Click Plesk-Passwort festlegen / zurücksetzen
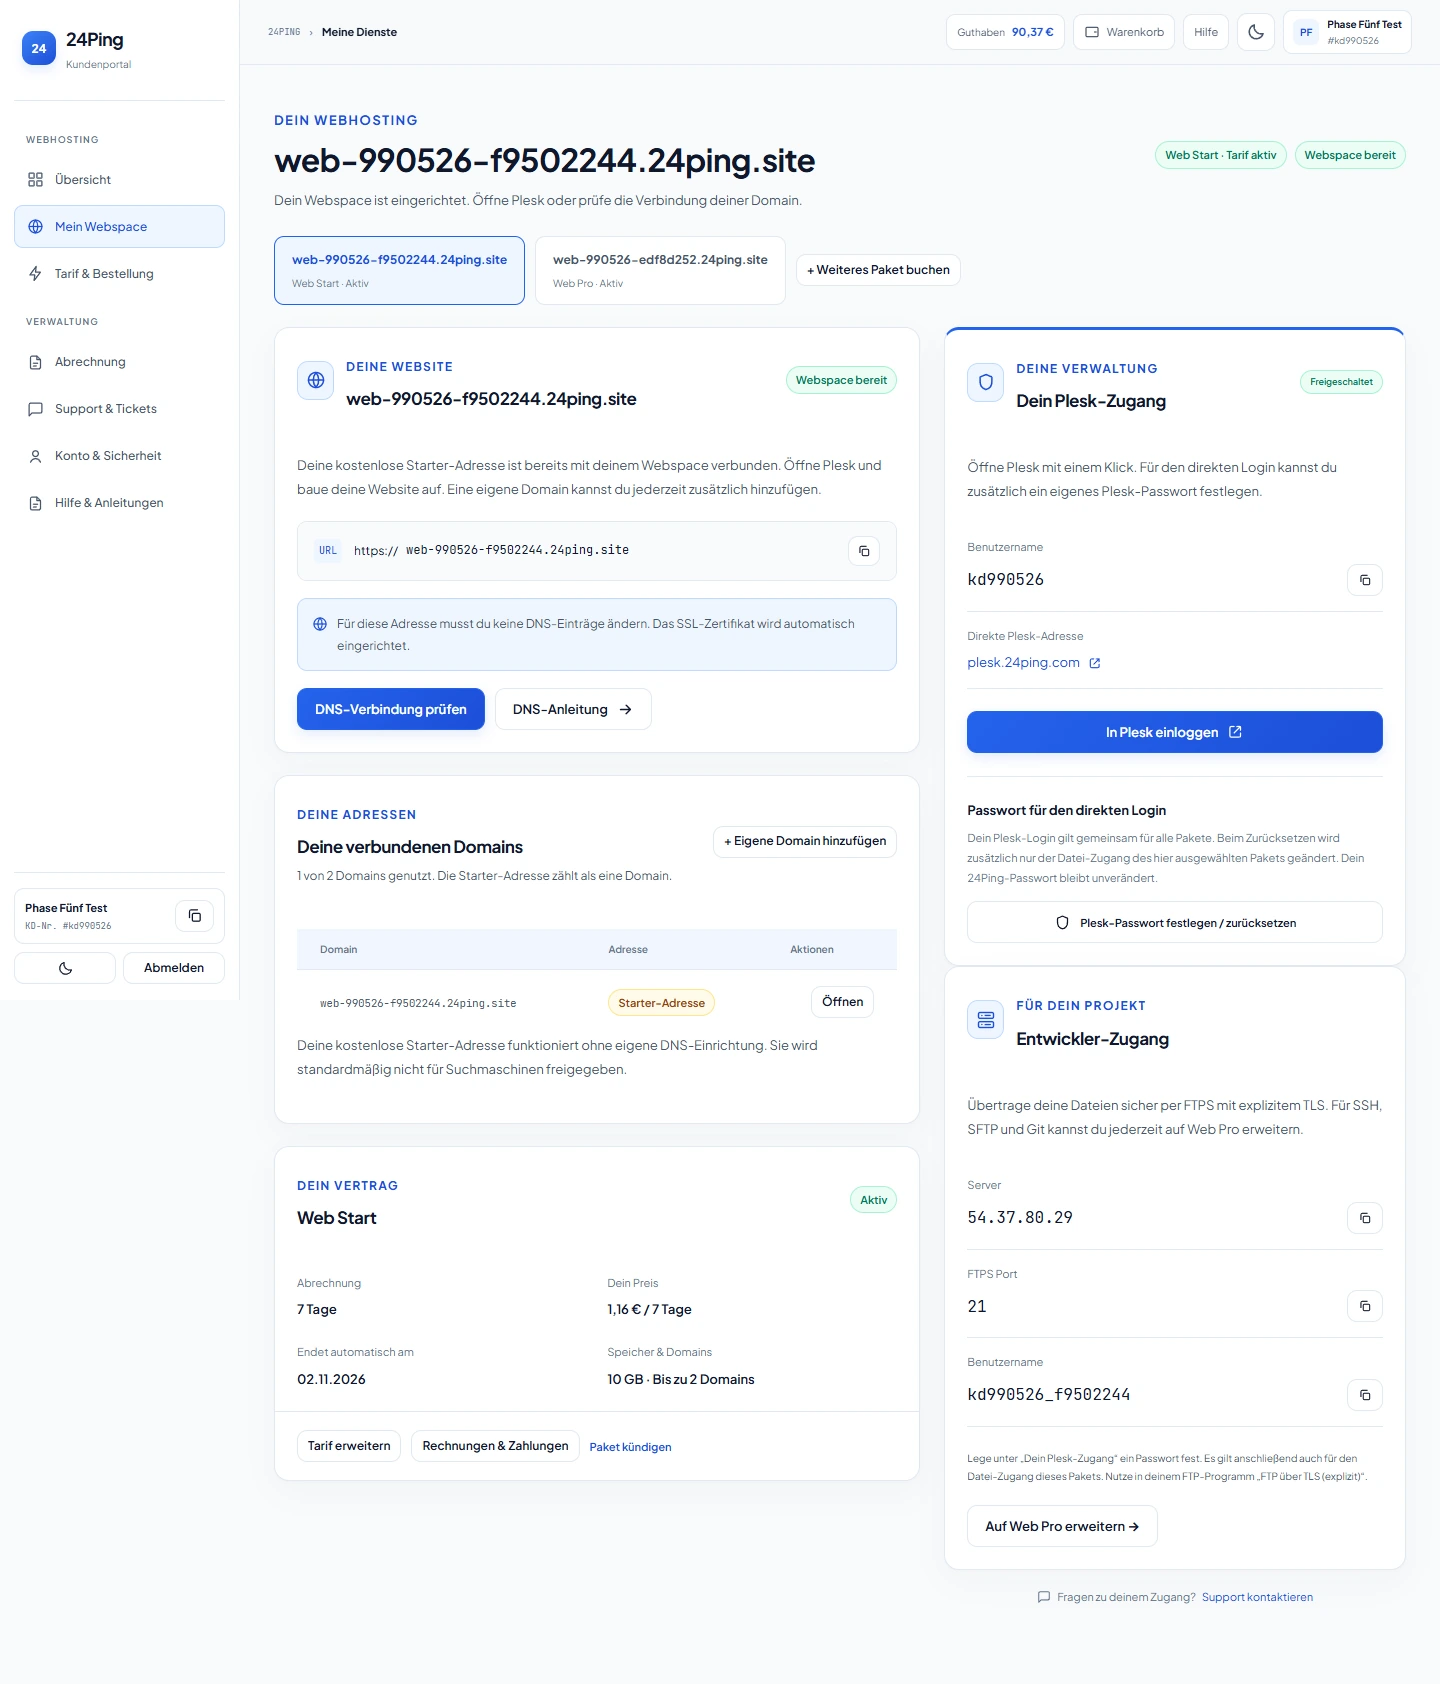Image resolution: width=1440 pixels, height=1684 pixels. pyautogui.click(x=1175, y=922)
